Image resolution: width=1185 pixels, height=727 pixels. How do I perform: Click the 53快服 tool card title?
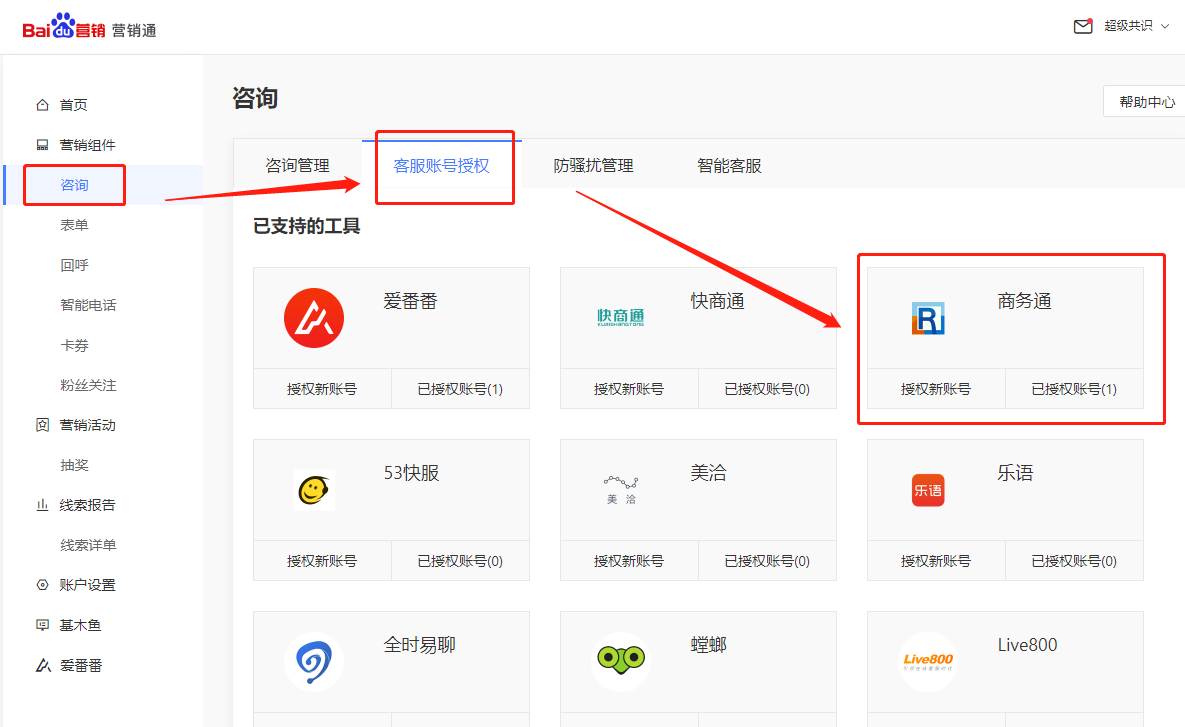(411, 474)
